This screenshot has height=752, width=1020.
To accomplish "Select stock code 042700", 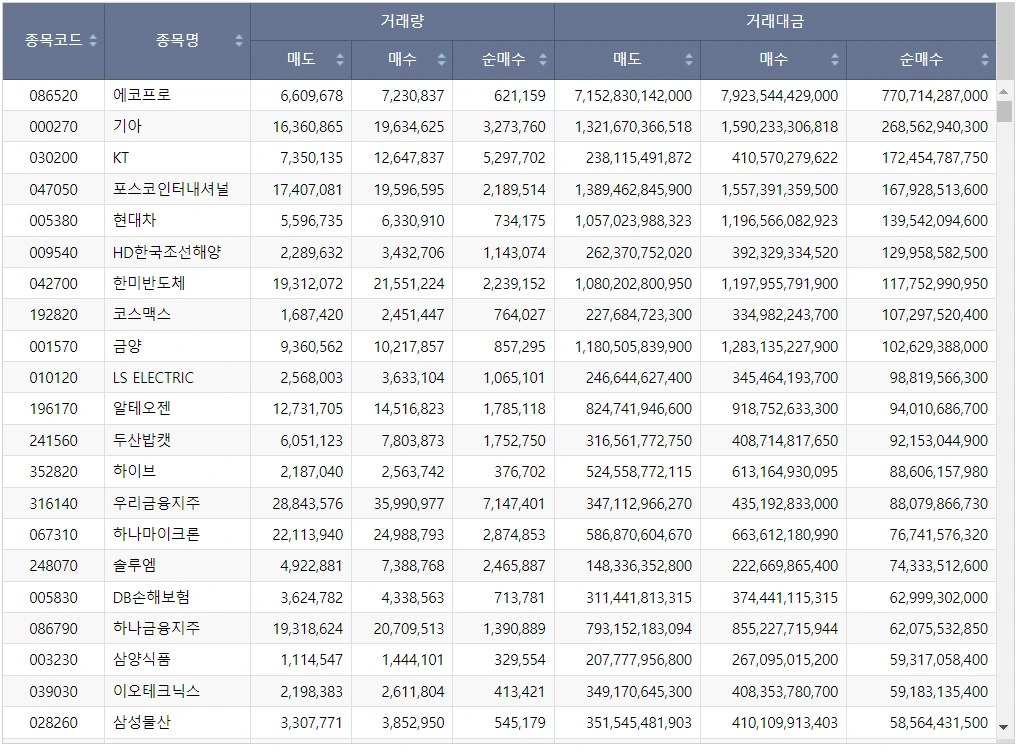I will click(x=53, y=284).
